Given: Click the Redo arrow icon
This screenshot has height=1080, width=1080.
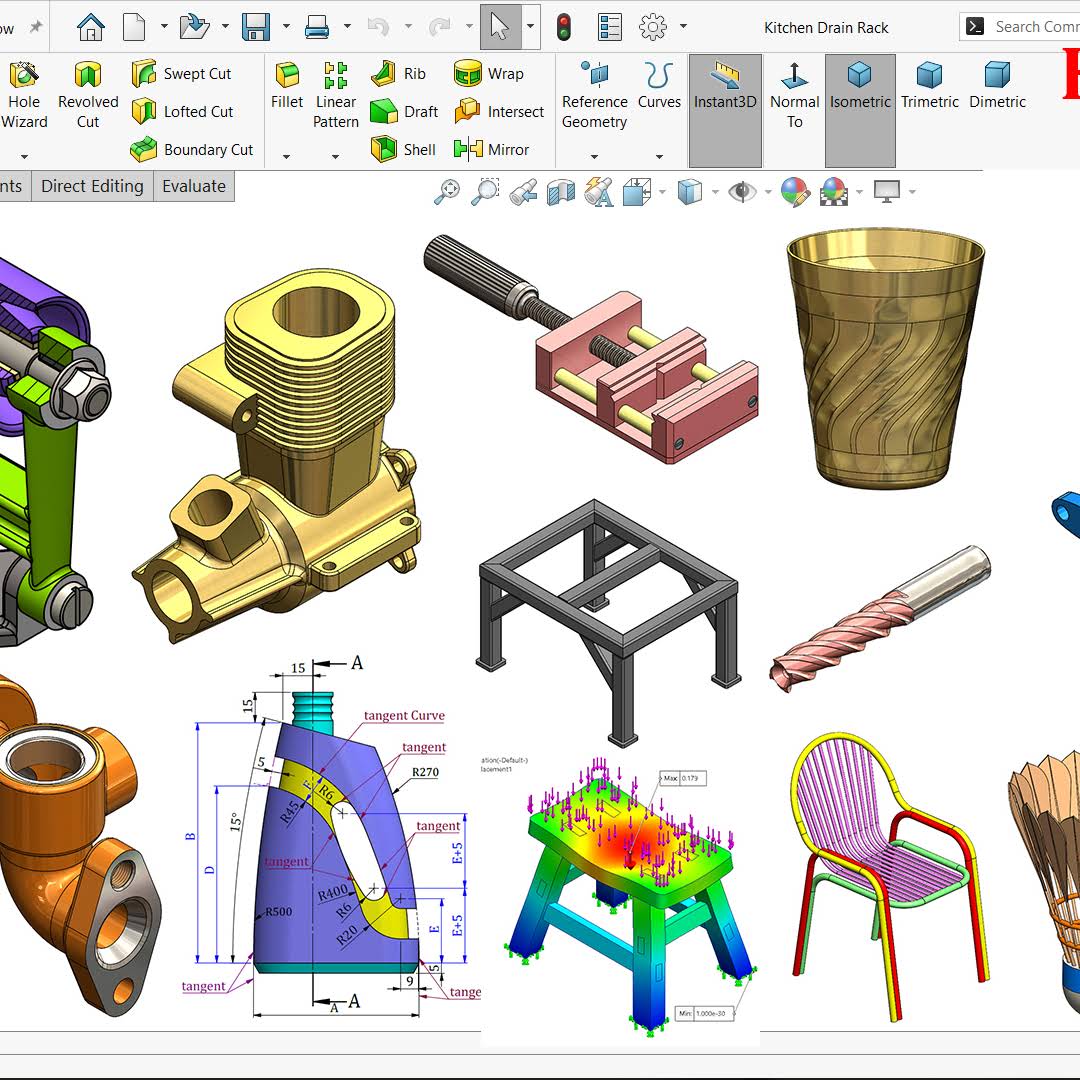Looking at the screenshot, I should click(439, 28).
